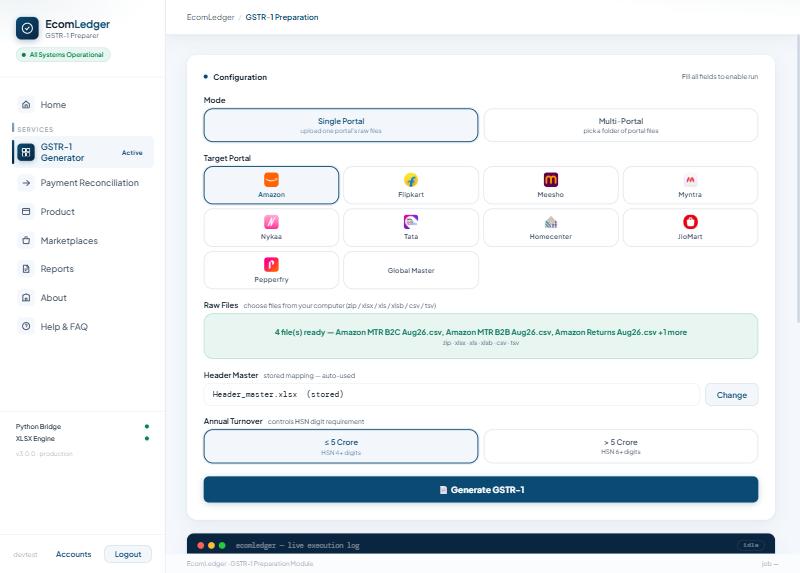Click the Help & FAQ question icon
Image resolution: width=800 pixels, height=573 pixels.
(26, 326)
